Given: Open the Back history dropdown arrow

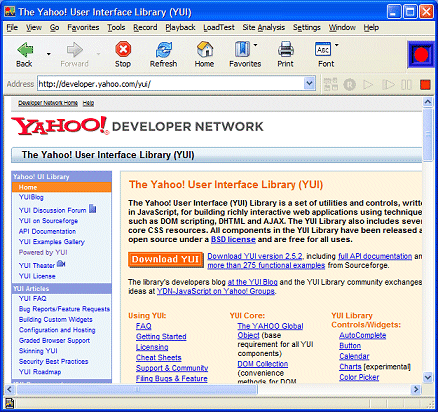Looking at the screenshot, I should [49, 54].
